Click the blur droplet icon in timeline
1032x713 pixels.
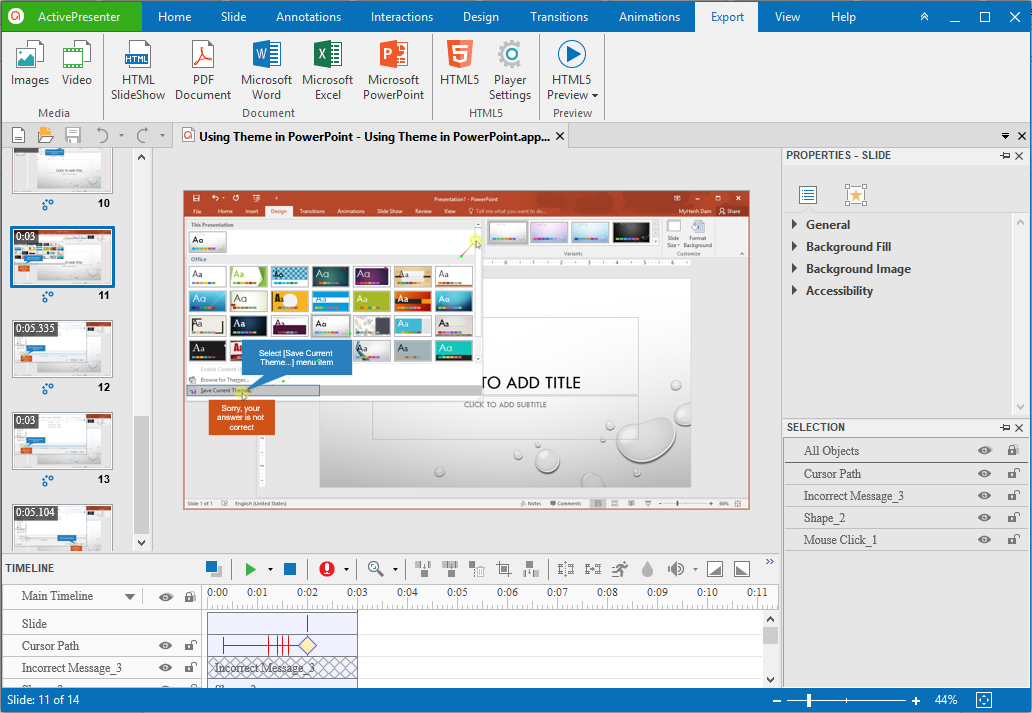648,569
